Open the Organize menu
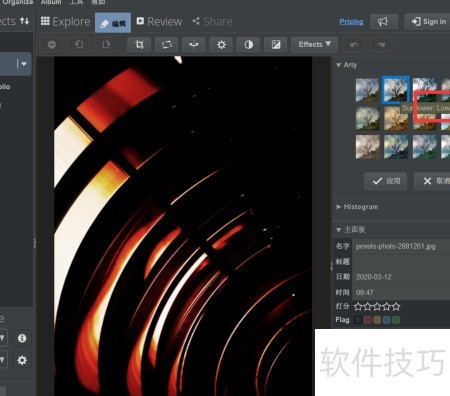Viewport: 450px width, 396px height. pyautogui.click(x=18, y=2)
